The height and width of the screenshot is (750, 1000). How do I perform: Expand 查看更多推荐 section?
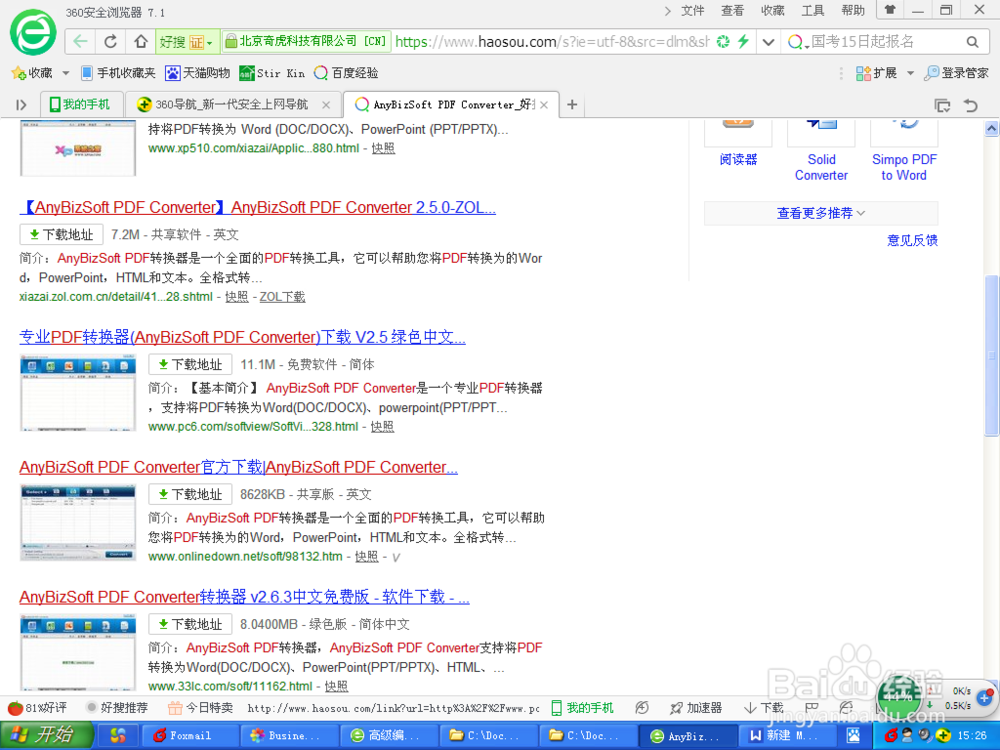click(x=821, y=213)
